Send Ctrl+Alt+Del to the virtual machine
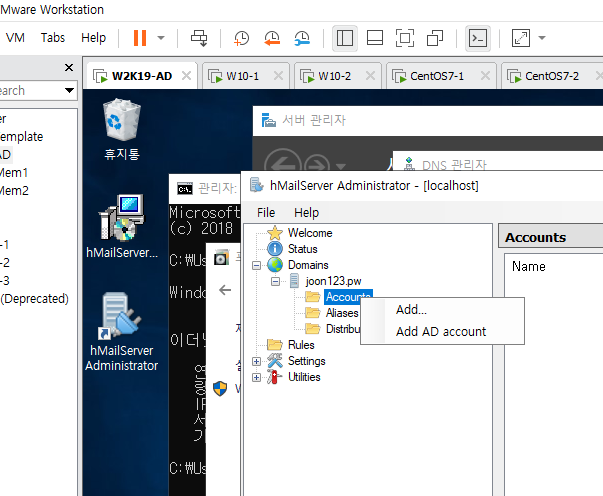Image resolution: width=603 pixels, height=496 pixels. [199, 38]
